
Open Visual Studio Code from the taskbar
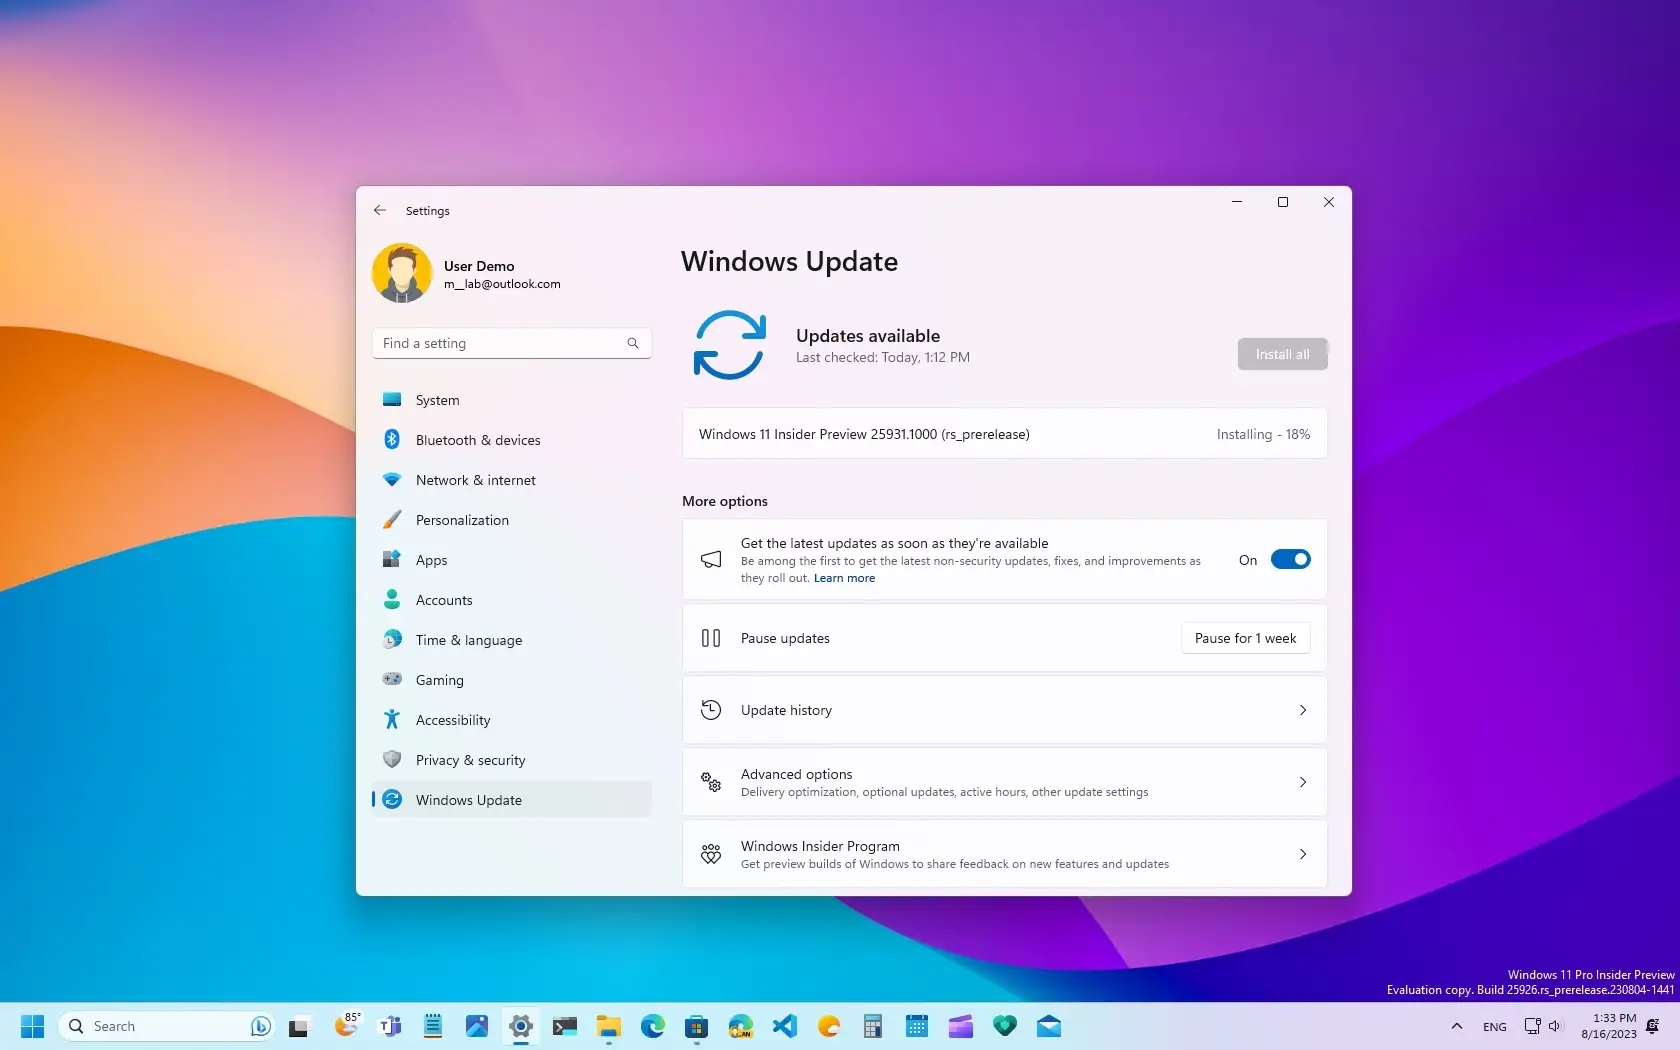pos(784,1025)
